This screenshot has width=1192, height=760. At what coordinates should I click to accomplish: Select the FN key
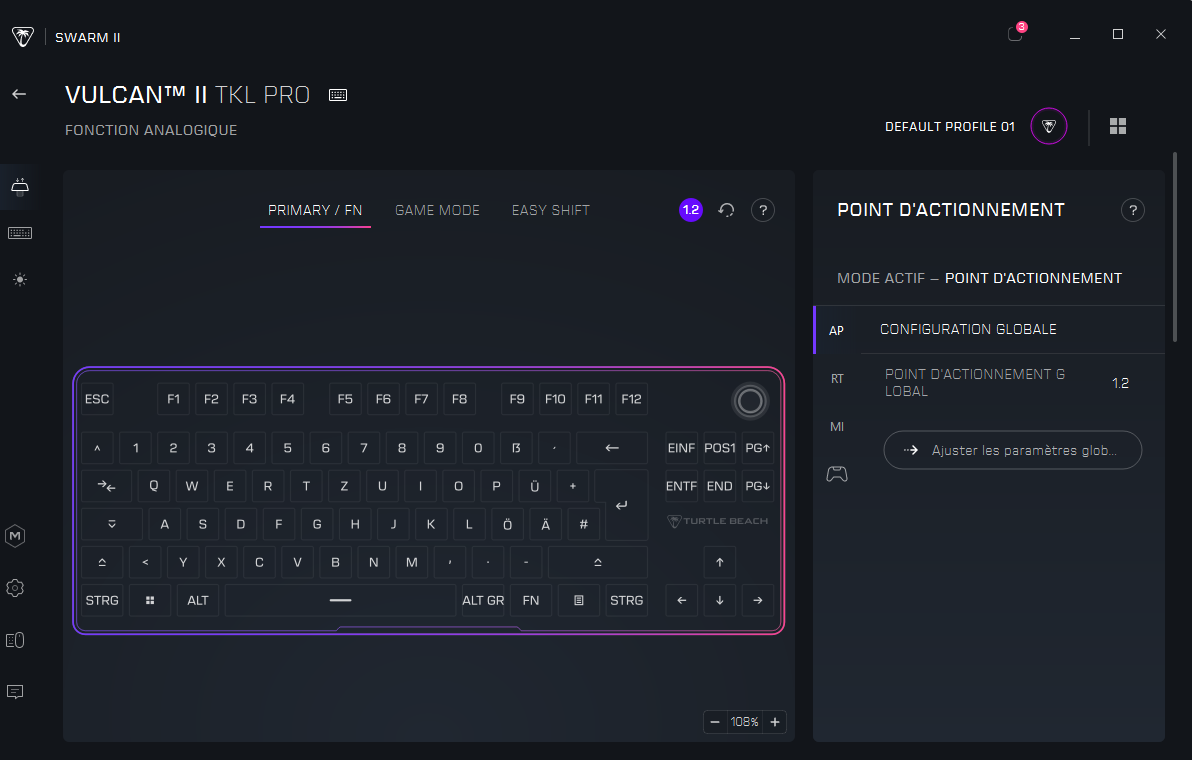click(x=531, y=600)
